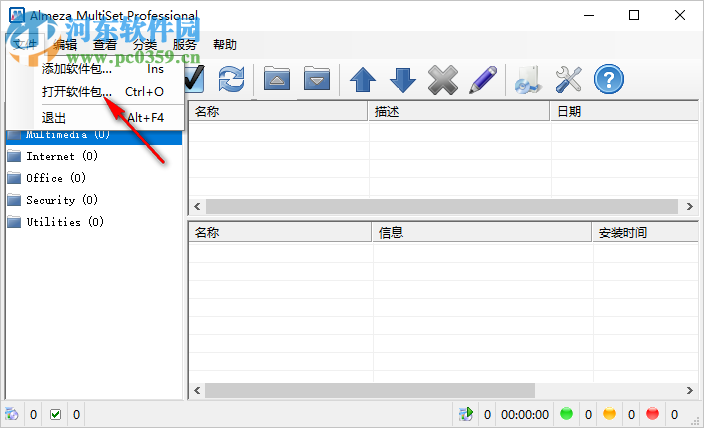Delete item using gray X icon

[443, 80]
